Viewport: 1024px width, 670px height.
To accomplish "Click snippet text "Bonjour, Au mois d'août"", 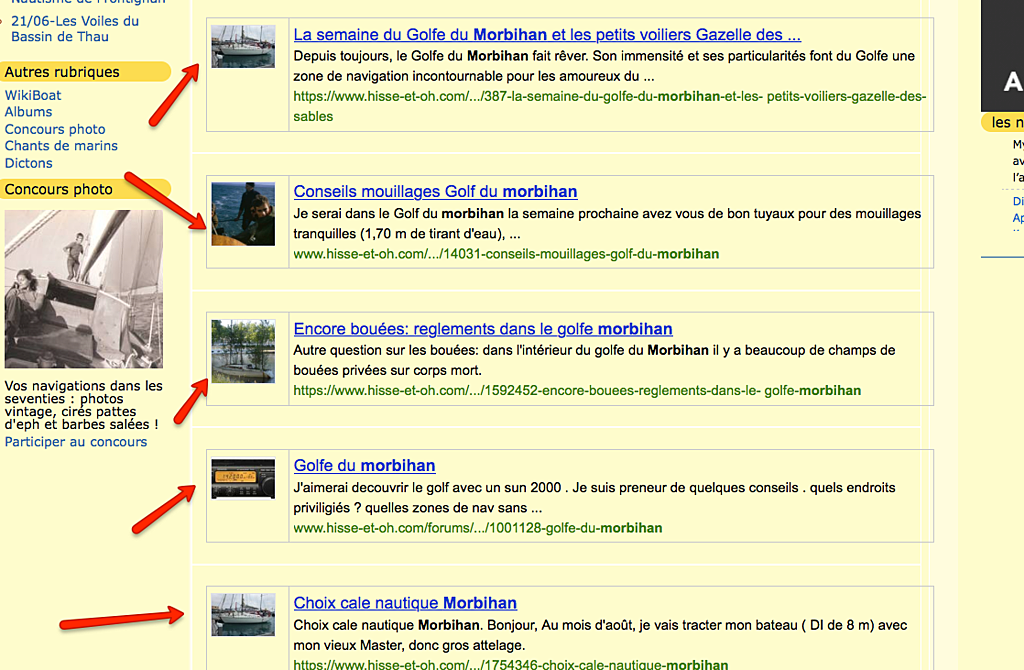I will [562, 625].
